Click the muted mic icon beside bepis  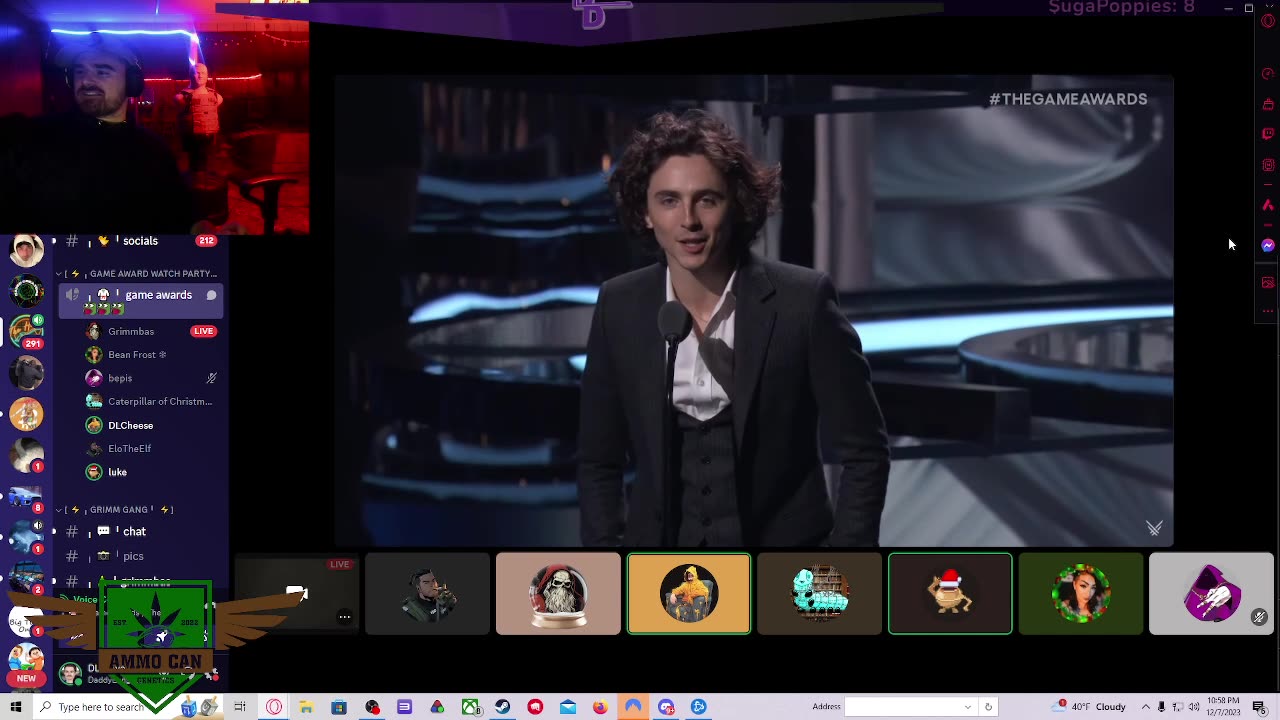pos(211,378)
